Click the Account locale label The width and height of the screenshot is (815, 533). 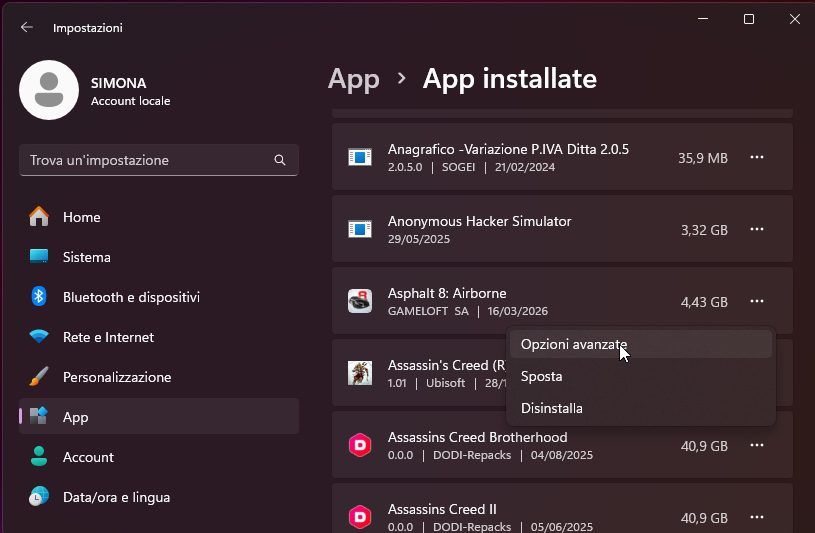pyautogui.click(x=130, y=101)
